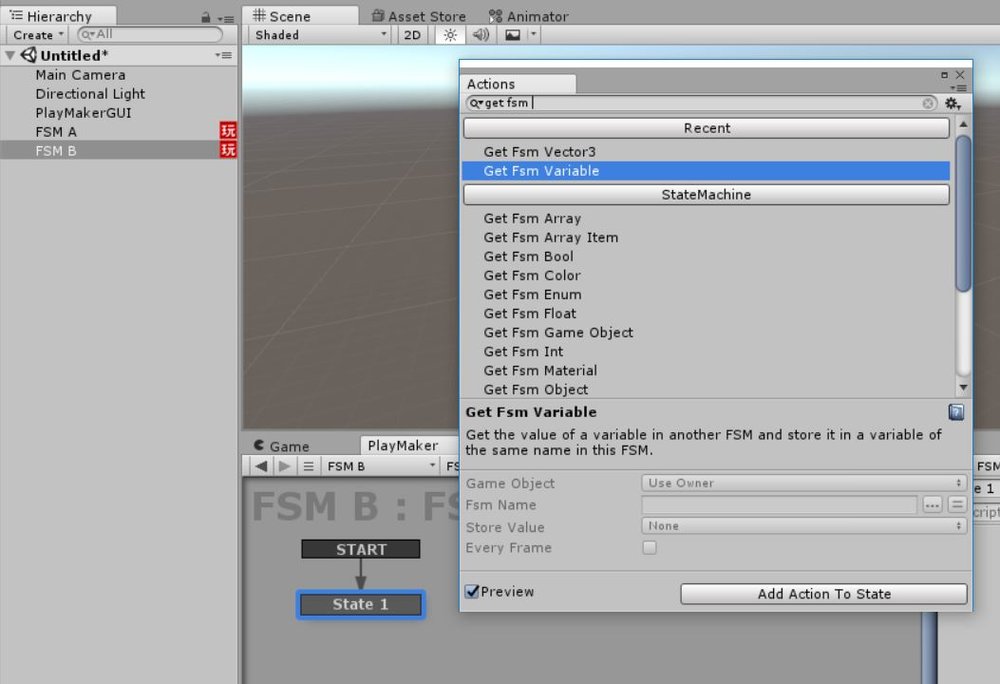
Task: Open the Actions browser settings gear
Action: click(953, 103)
